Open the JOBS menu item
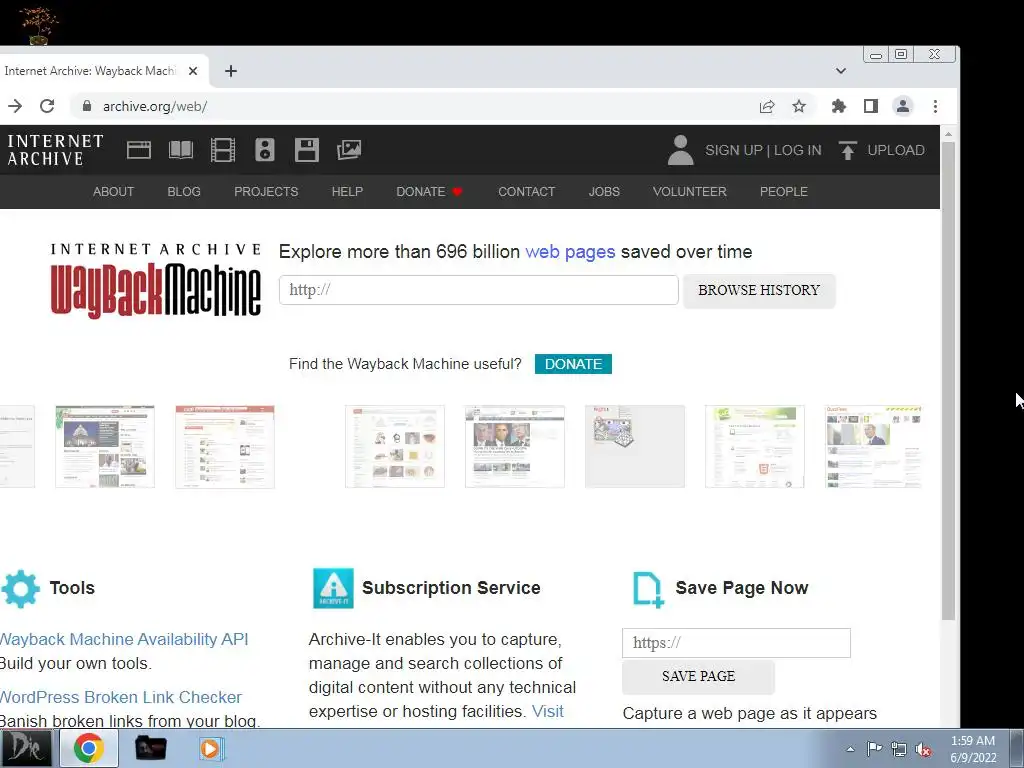The height and width of the screenshot is (768, 1024). [x=604, y=191]
